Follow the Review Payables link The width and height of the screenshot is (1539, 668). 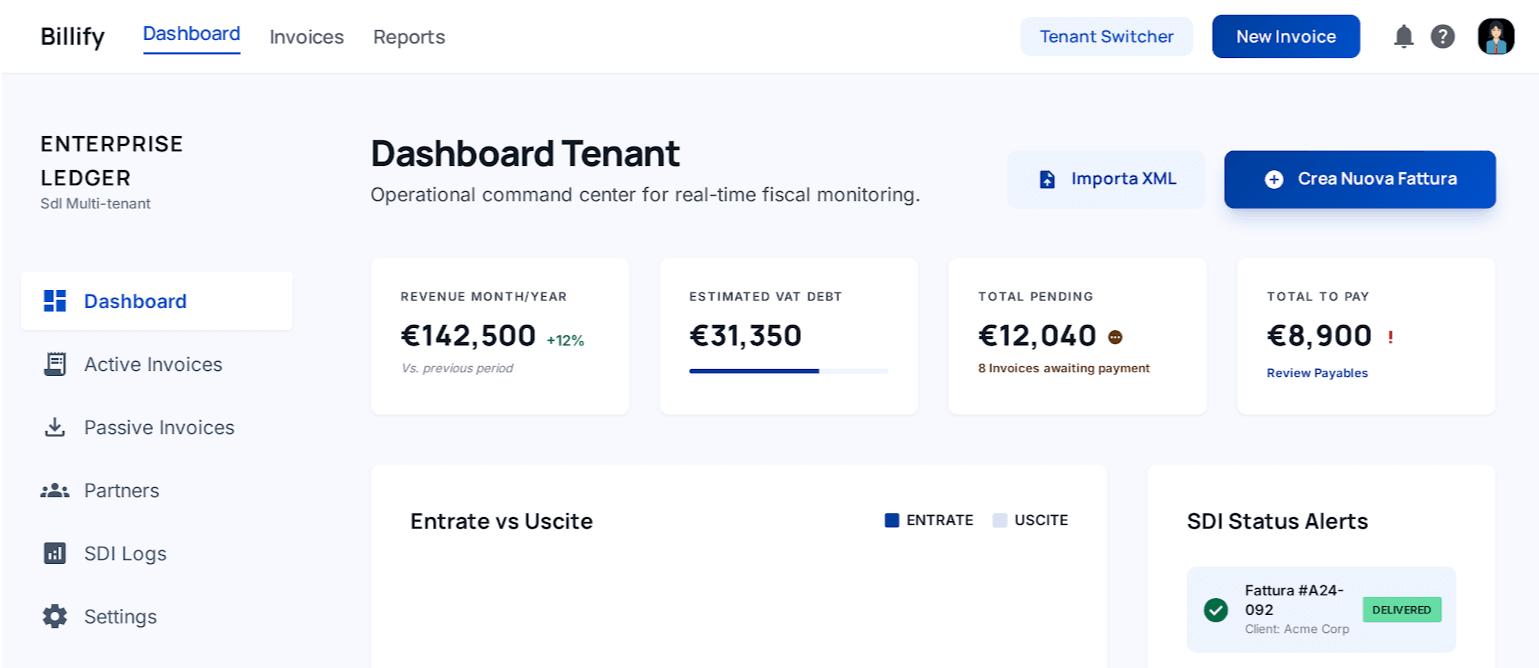(x=1317, y=373)
